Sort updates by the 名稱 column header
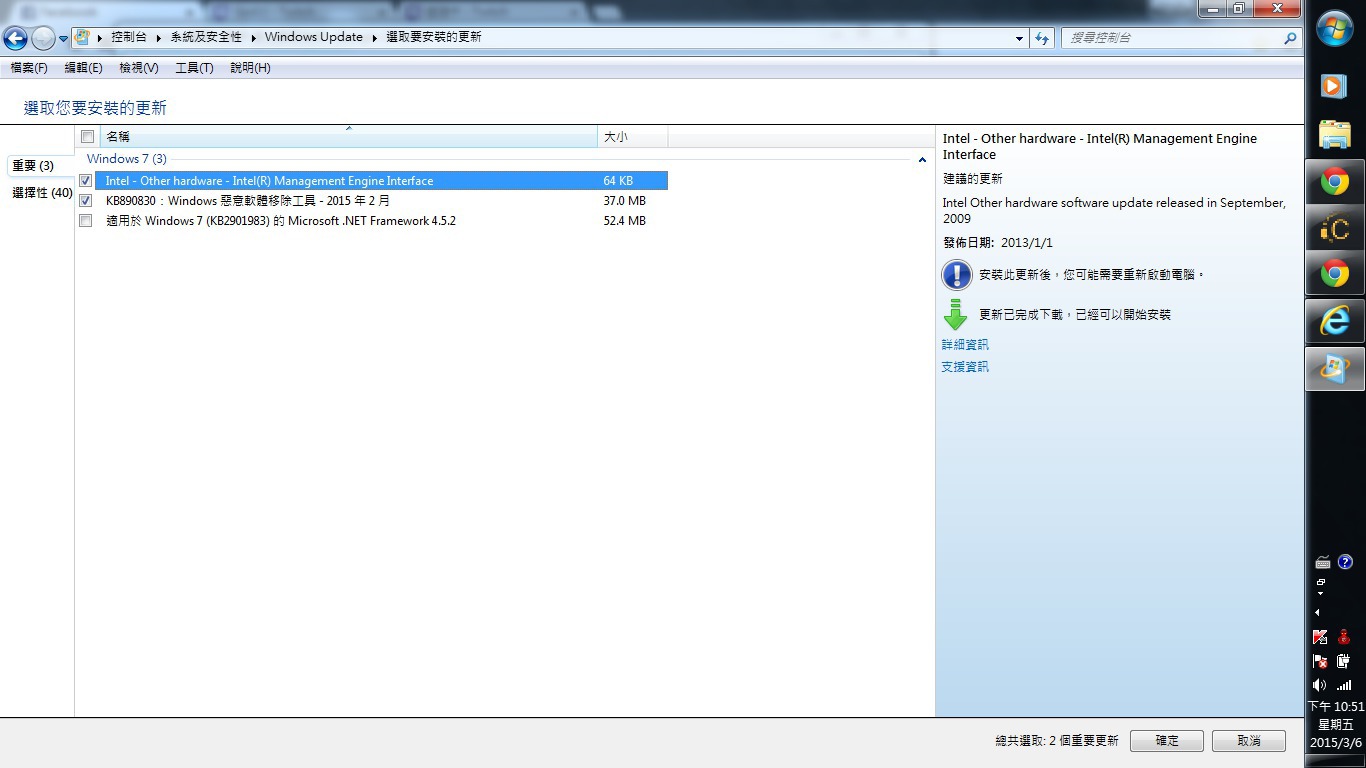The width and height of the screenshot is (1366, 768). pos(348,137)
